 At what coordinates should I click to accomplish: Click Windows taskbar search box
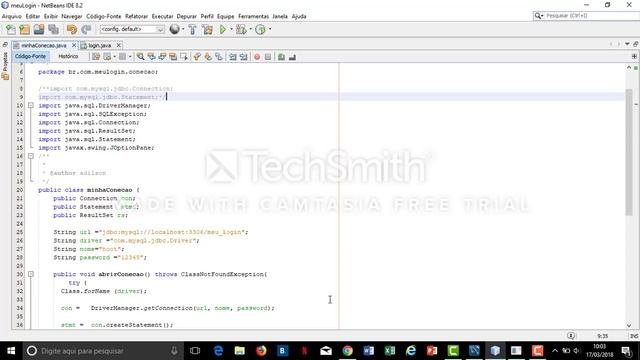click(103, 351)
